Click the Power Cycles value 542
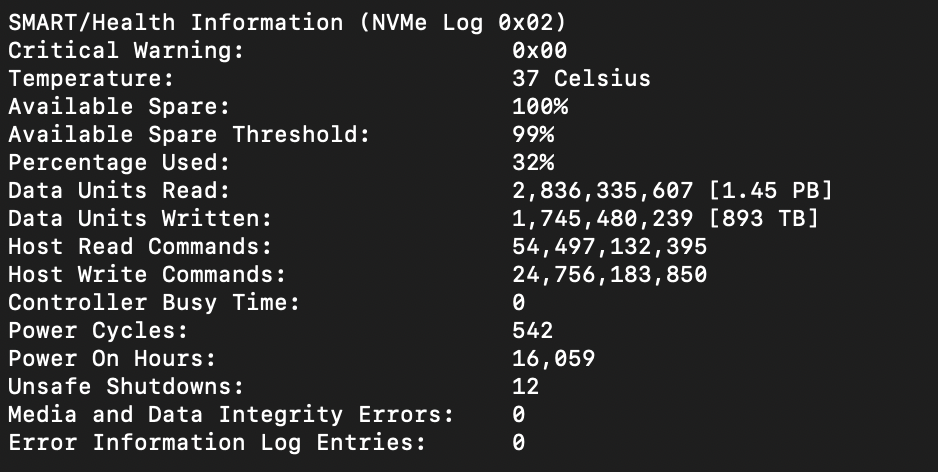 (533, 331)
